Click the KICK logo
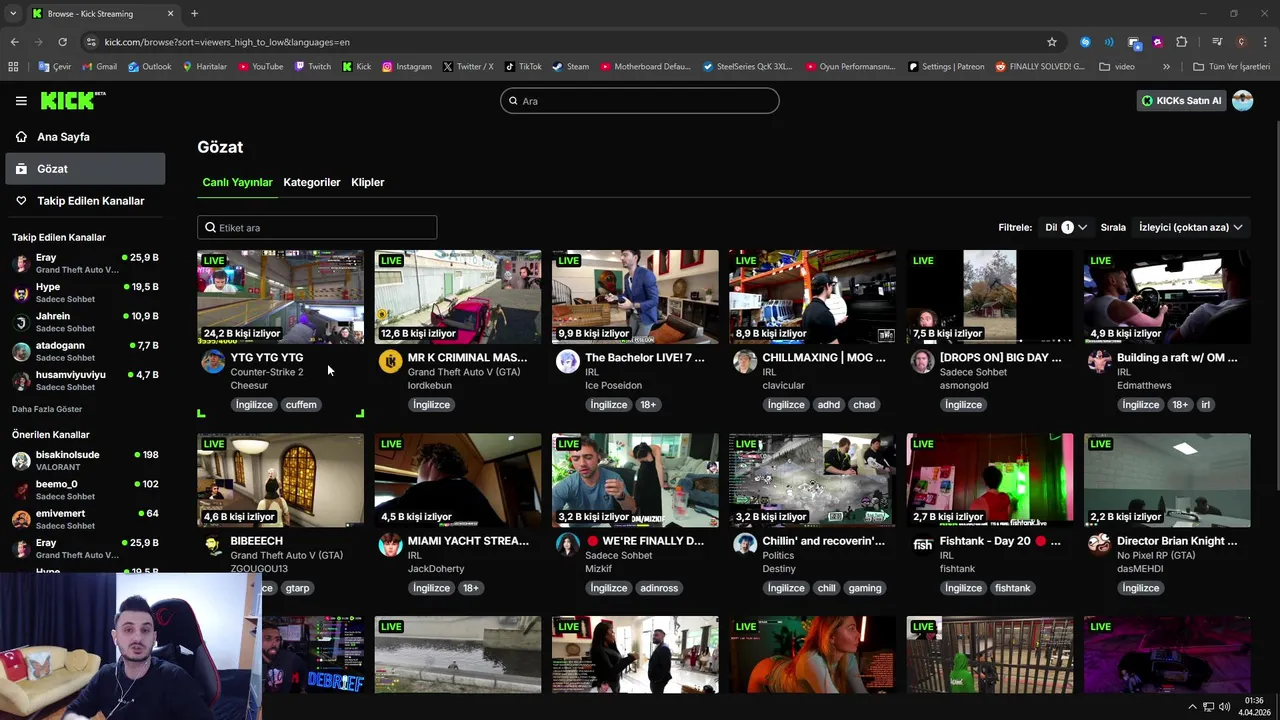The width and height of the screenshot is (1280, 720). (72, 101)
